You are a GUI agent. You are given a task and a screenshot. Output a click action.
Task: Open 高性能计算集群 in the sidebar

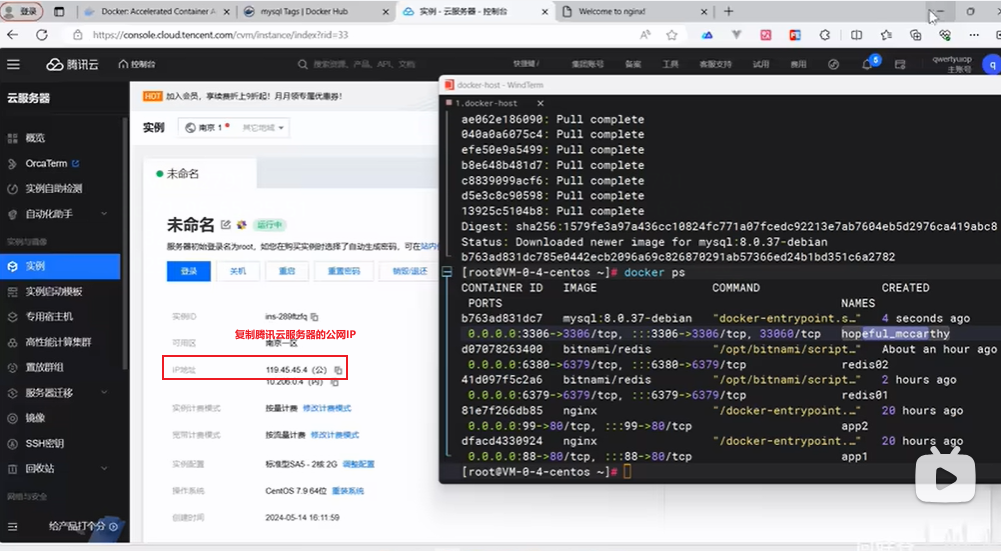click(60, 342)
